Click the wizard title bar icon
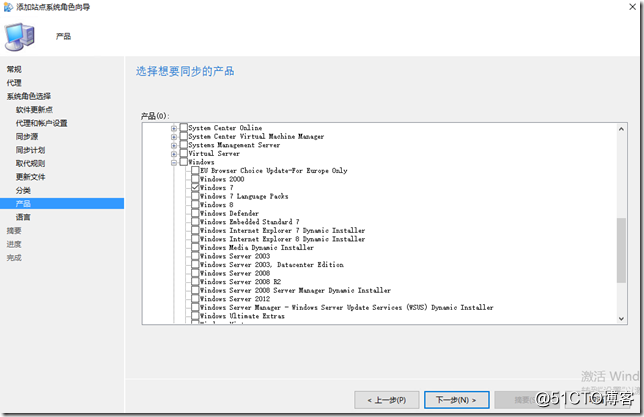 tap(8, 7)
